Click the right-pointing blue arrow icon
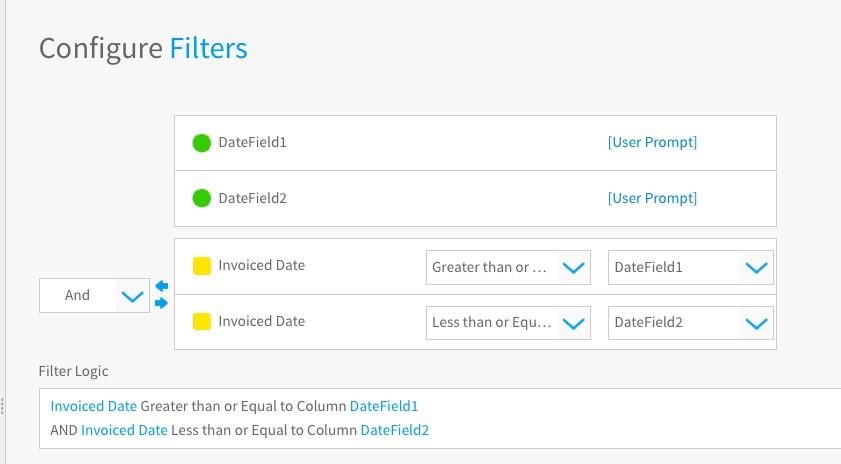The height and width of the screenshot is (464, 841). pyautogui.click(x=161, y=304)
